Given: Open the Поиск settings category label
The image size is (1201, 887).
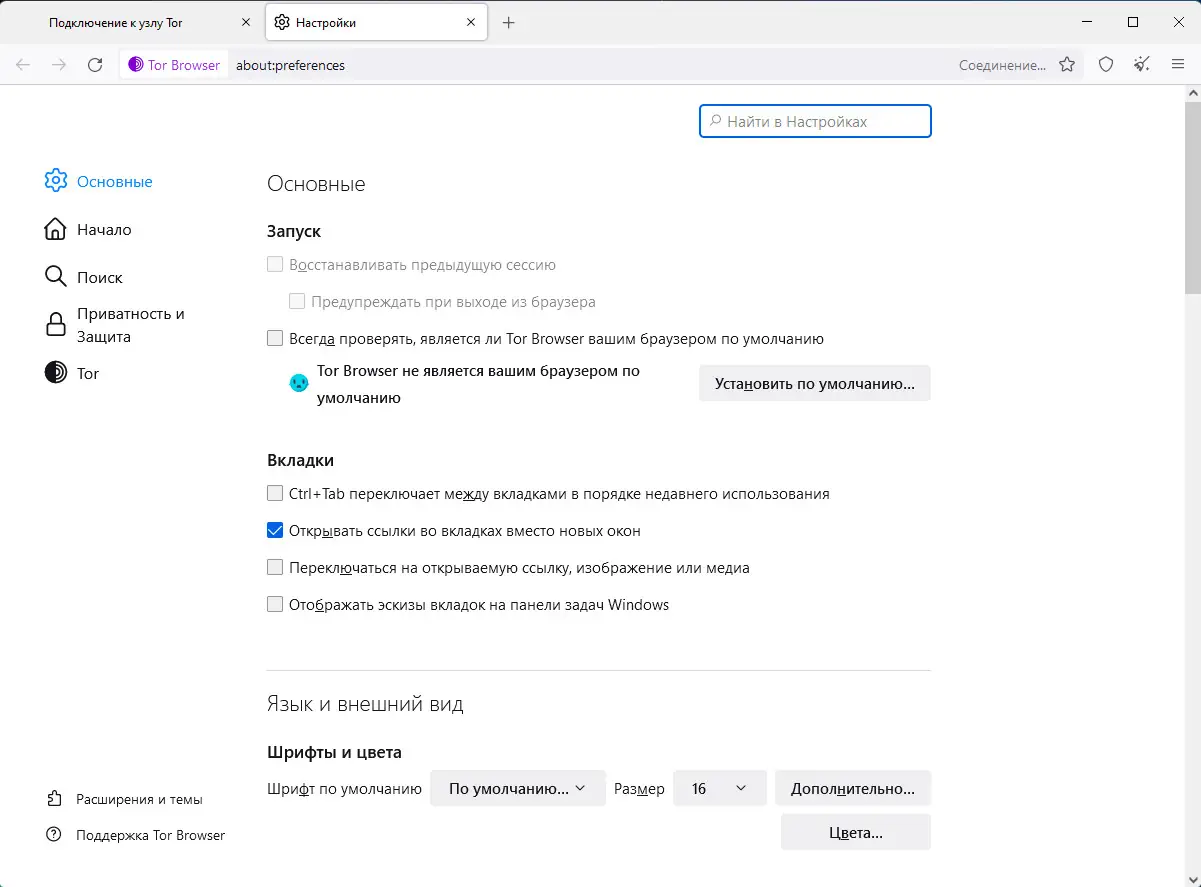Looking at the screenshot, I should click(100, 278).
